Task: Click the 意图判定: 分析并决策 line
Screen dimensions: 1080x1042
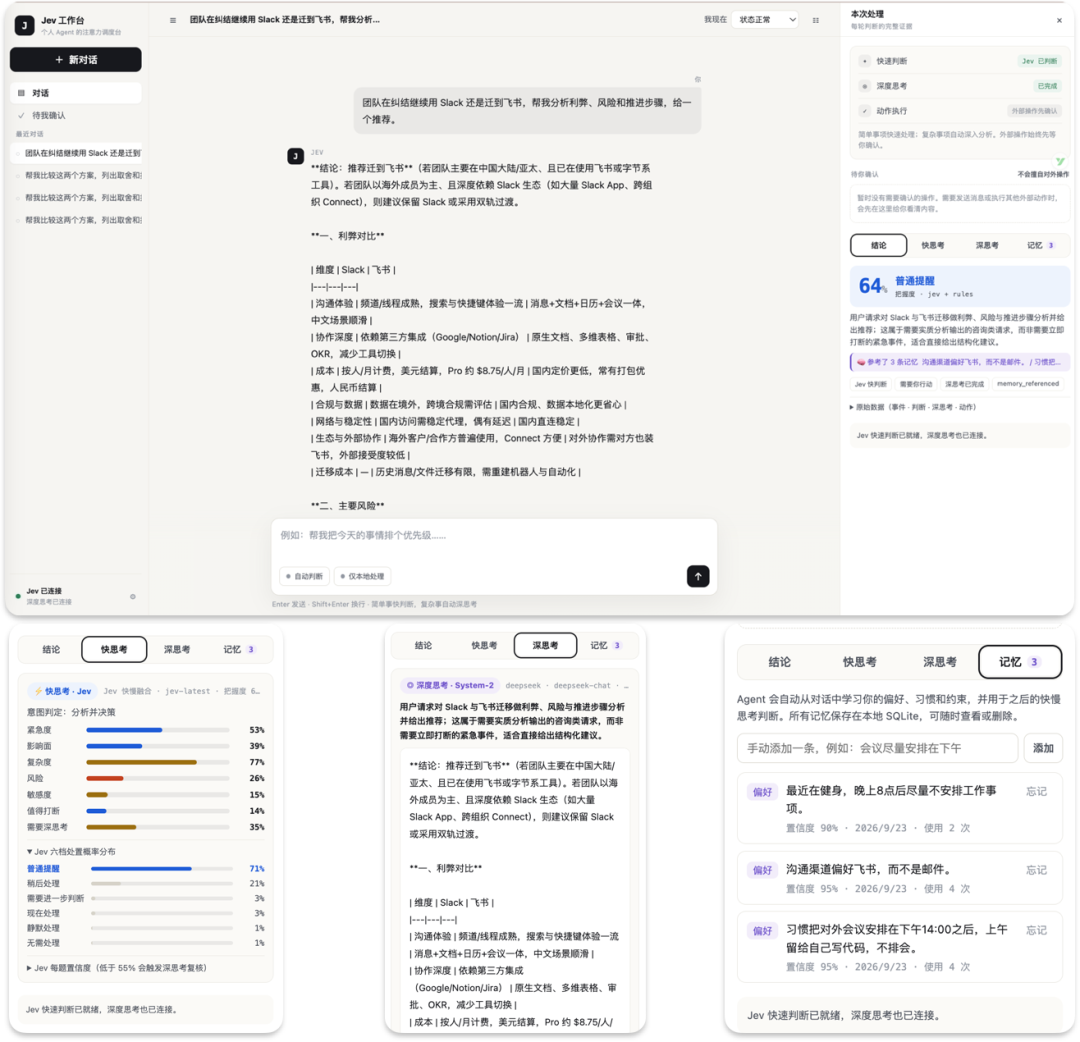Action: pyautogui.click(x=71, y=712)
